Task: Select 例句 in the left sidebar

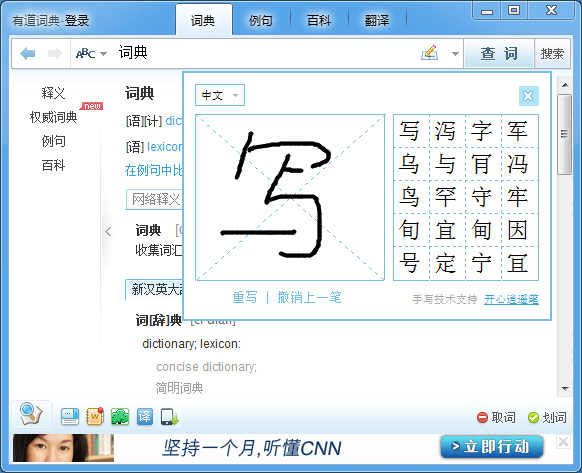Action: click(x=53, y=141)
